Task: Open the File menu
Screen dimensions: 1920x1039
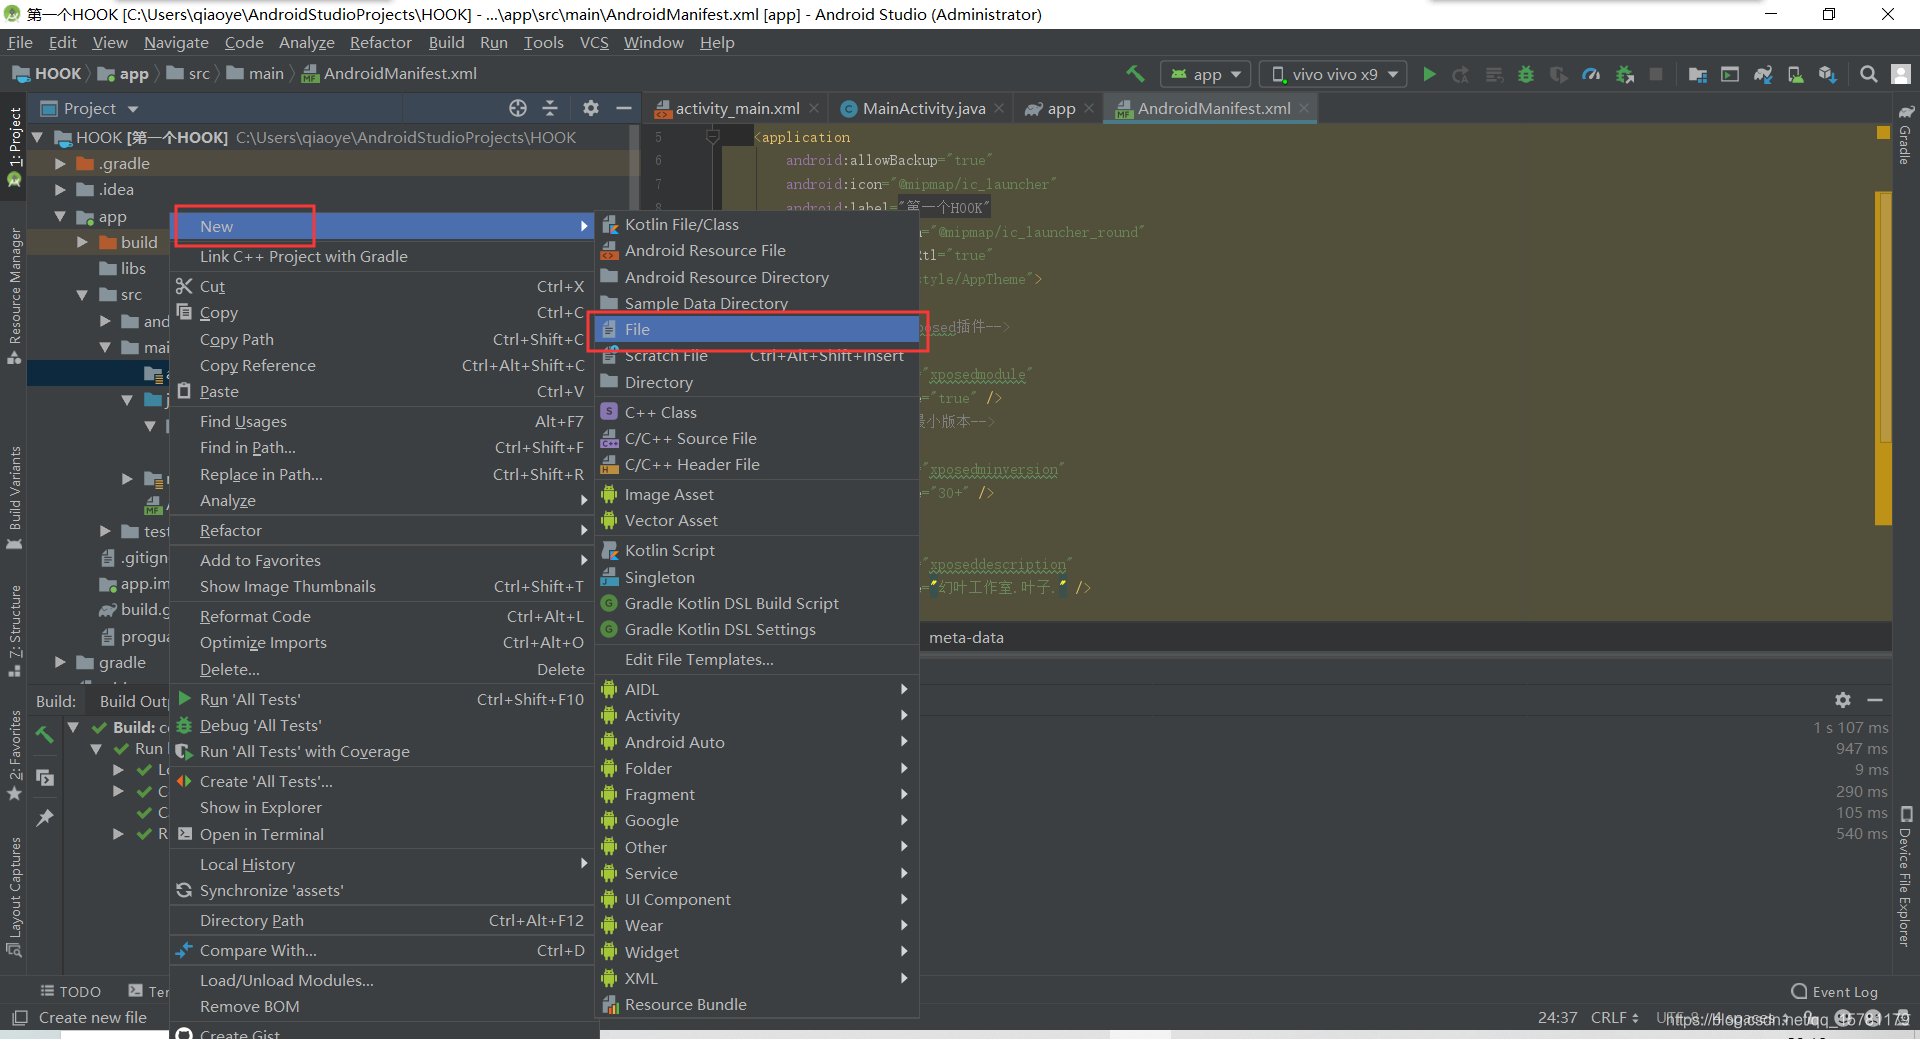Action: click(x=20, y=42)
